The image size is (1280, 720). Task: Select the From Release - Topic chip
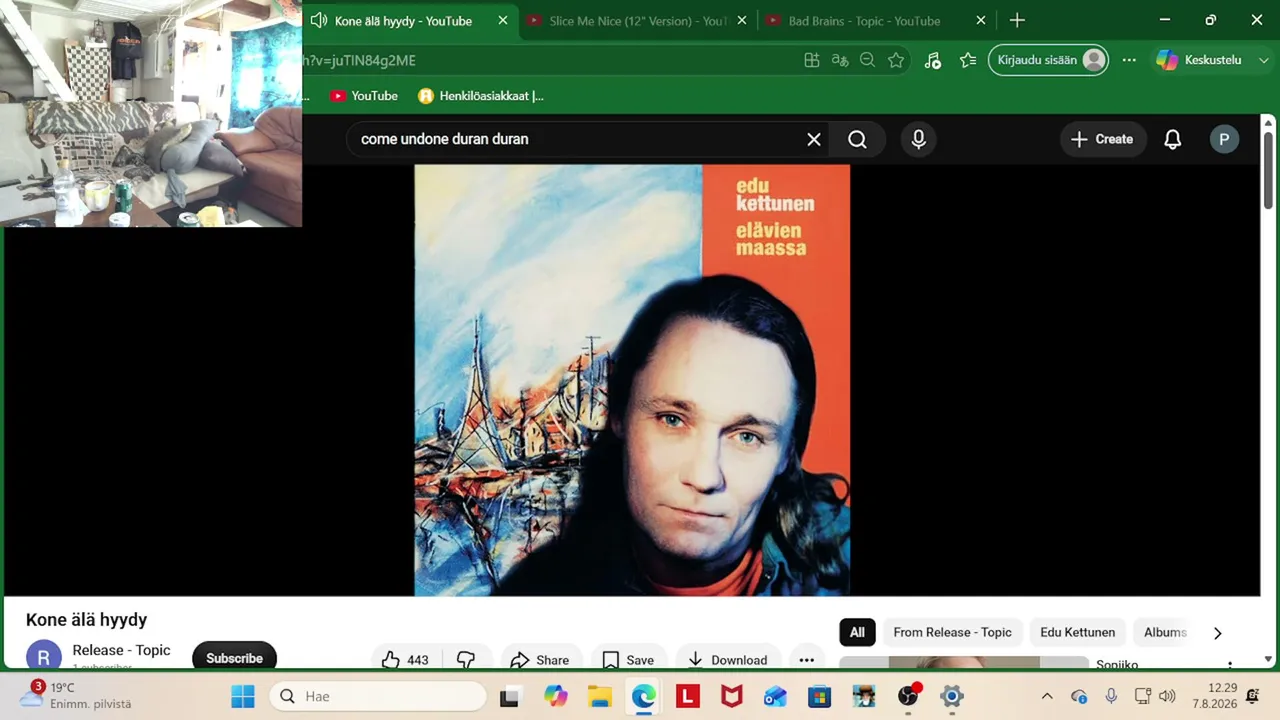[952, 632]
